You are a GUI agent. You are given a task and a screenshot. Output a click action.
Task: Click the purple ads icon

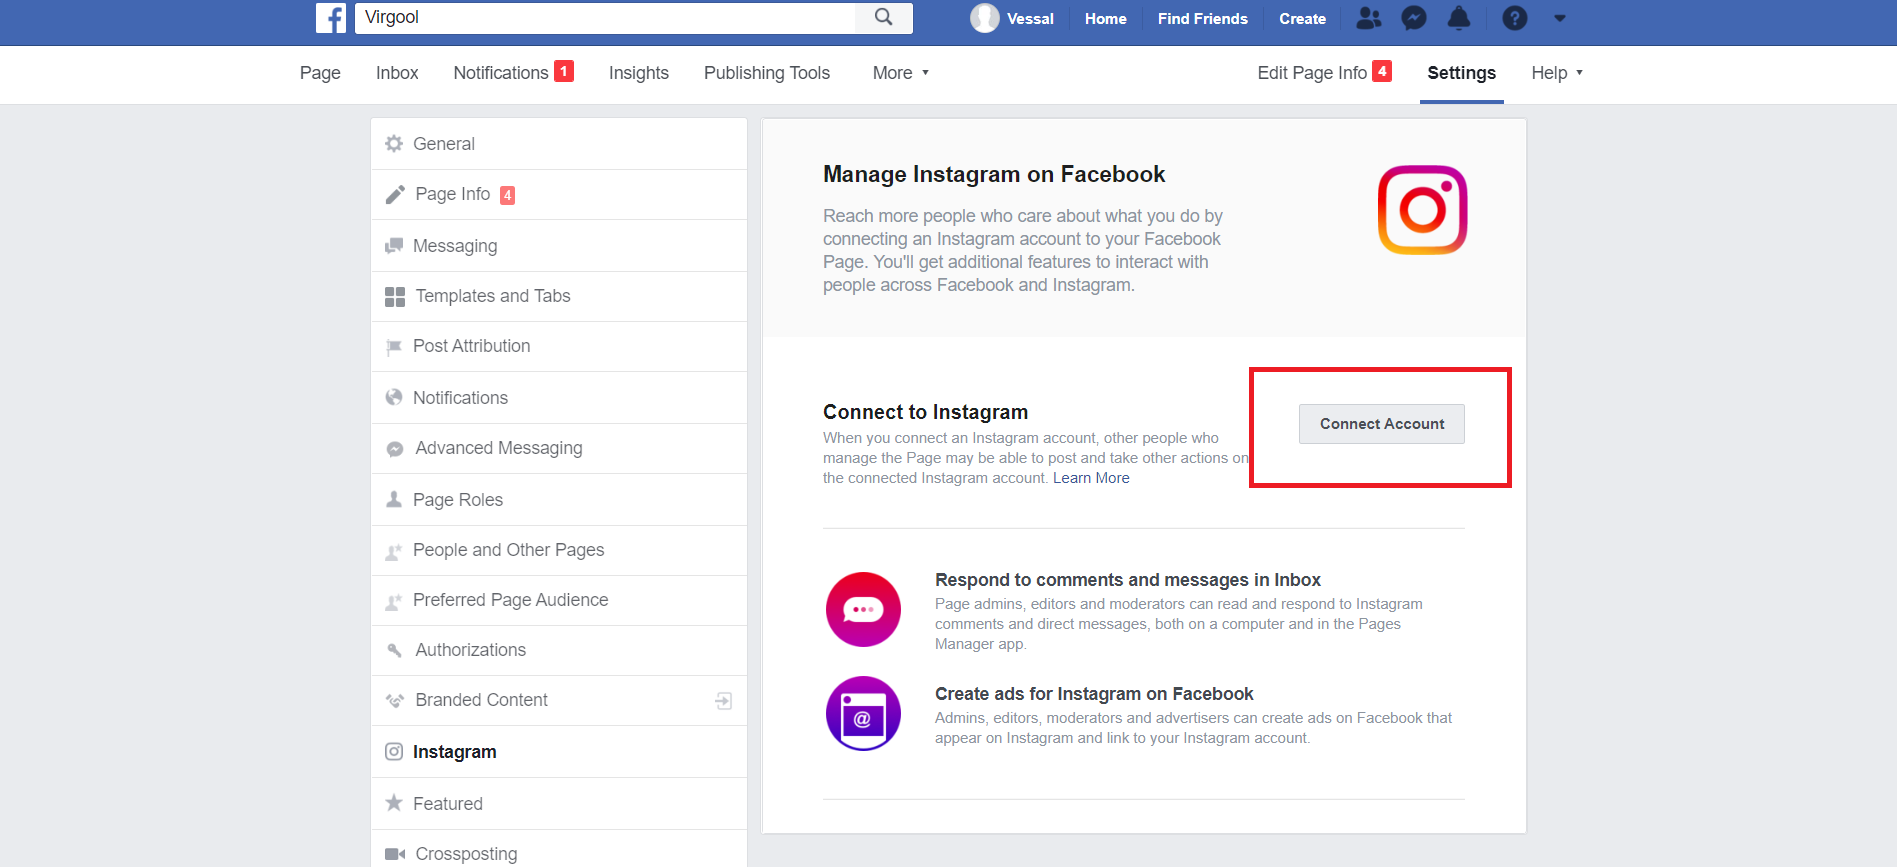click(x=863, y=714)
